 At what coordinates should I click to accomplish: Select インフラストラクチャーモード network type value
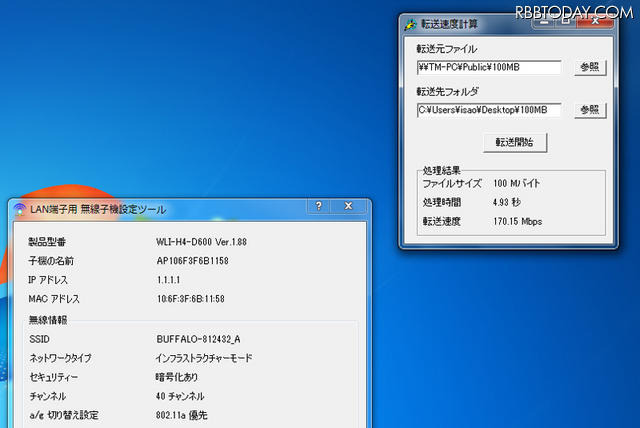click(x=204, y=358)
